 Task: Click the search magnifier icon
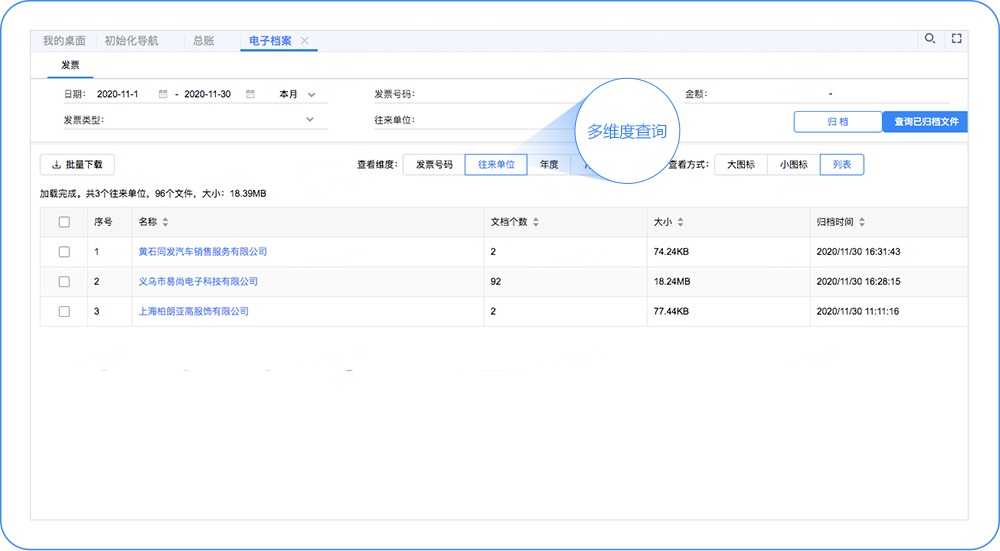[930, 39]
